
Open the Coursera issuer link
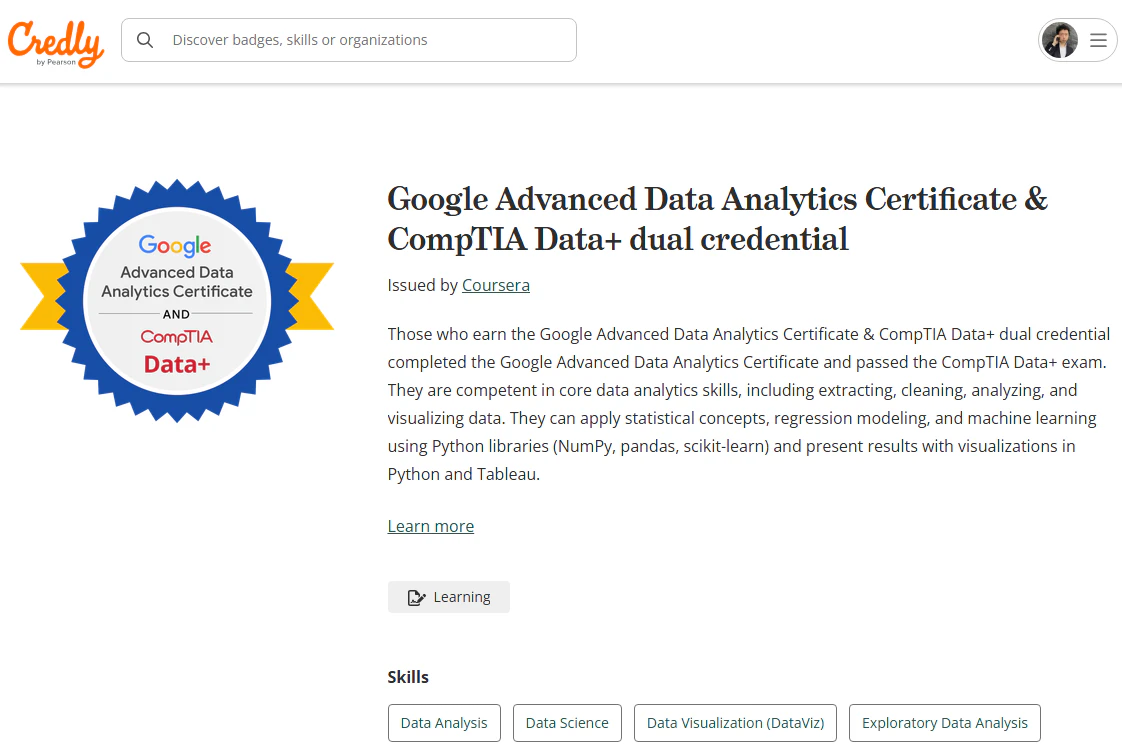coord(496,285)
